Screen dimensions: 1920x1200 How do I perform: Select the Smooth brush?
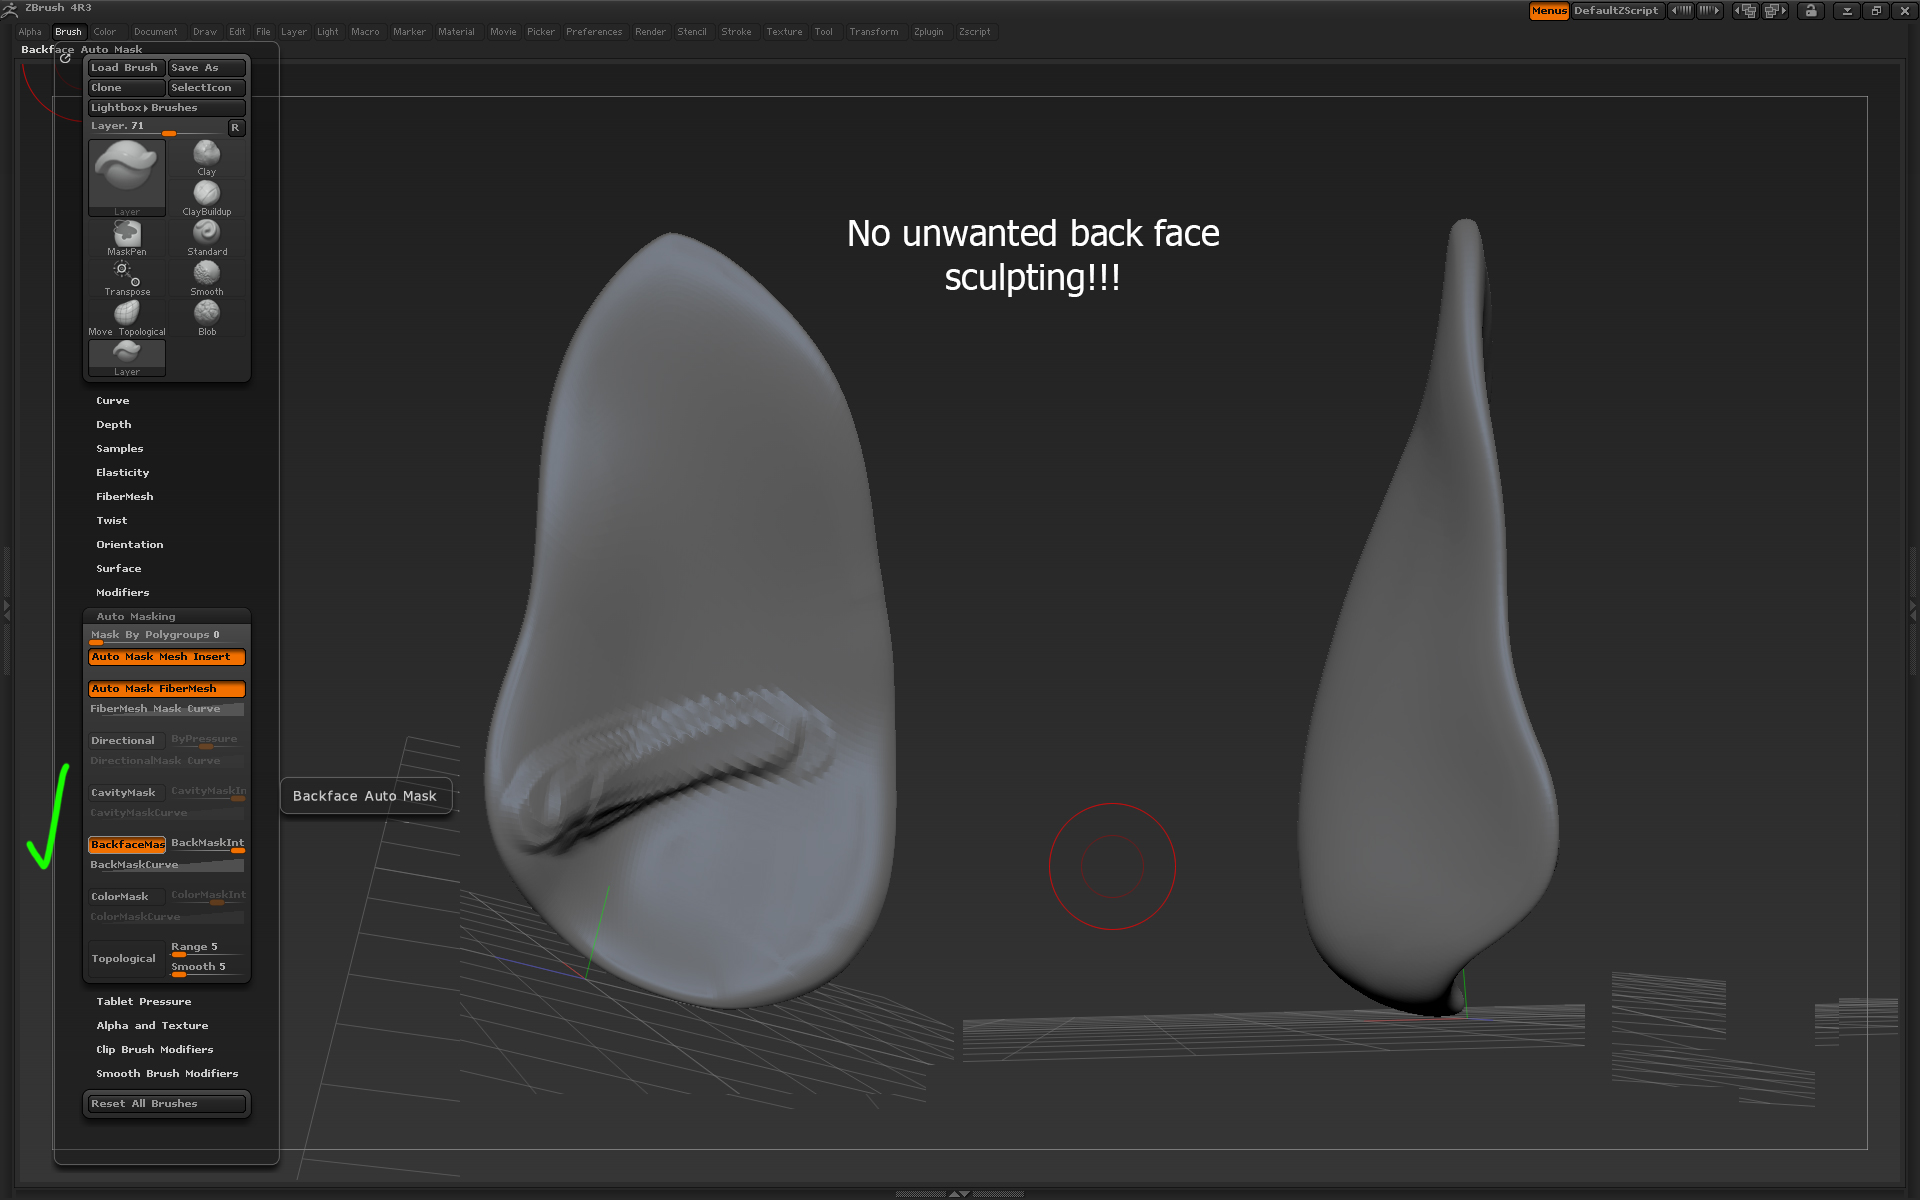pos(206,273)
